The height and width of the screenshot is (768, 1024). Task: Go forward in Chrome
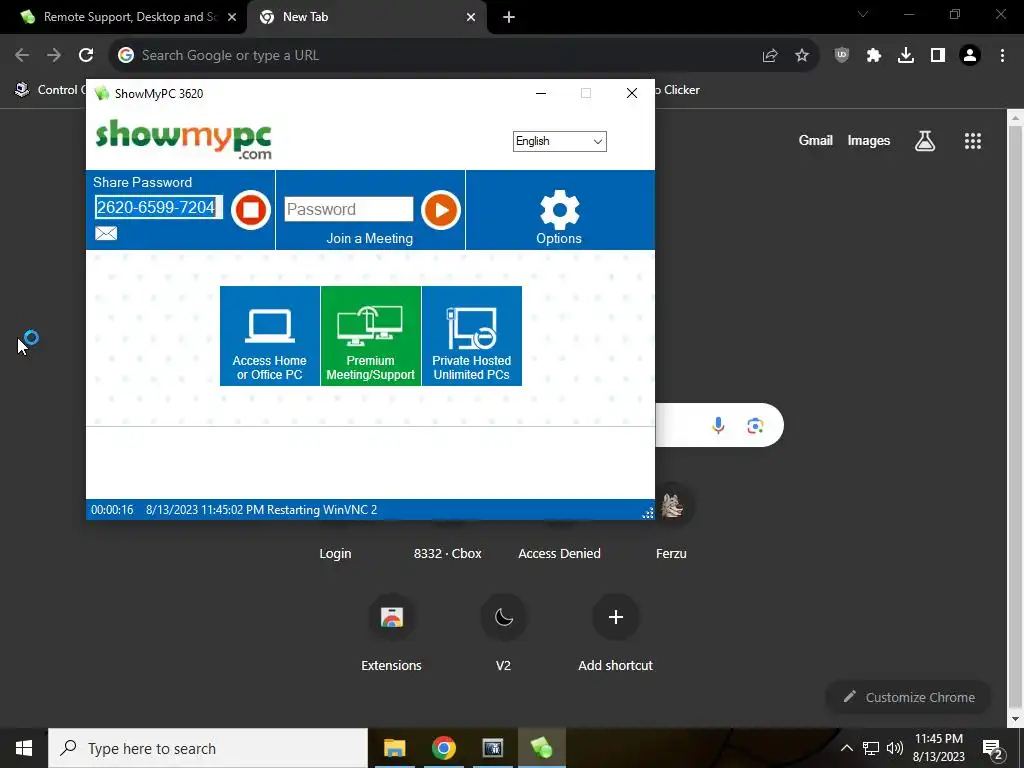tap(54, 56)
